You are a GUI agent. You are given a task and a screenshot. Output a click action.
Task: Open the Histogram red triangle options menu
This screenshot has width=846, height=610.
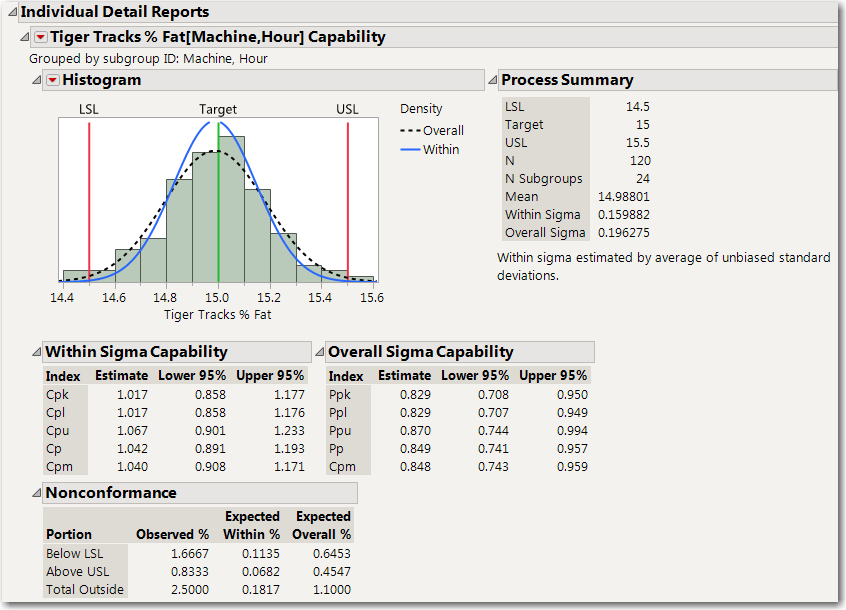pyautogui.click(x=52, y=80)
